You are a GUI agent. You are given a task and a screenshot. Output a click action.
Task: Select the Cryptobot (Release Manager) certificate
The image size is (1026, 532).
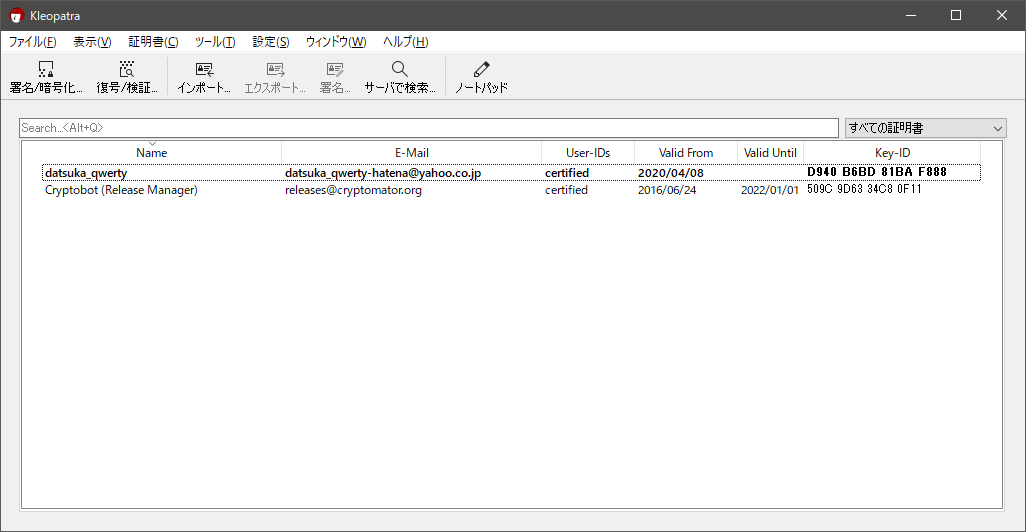pos(121,190)
